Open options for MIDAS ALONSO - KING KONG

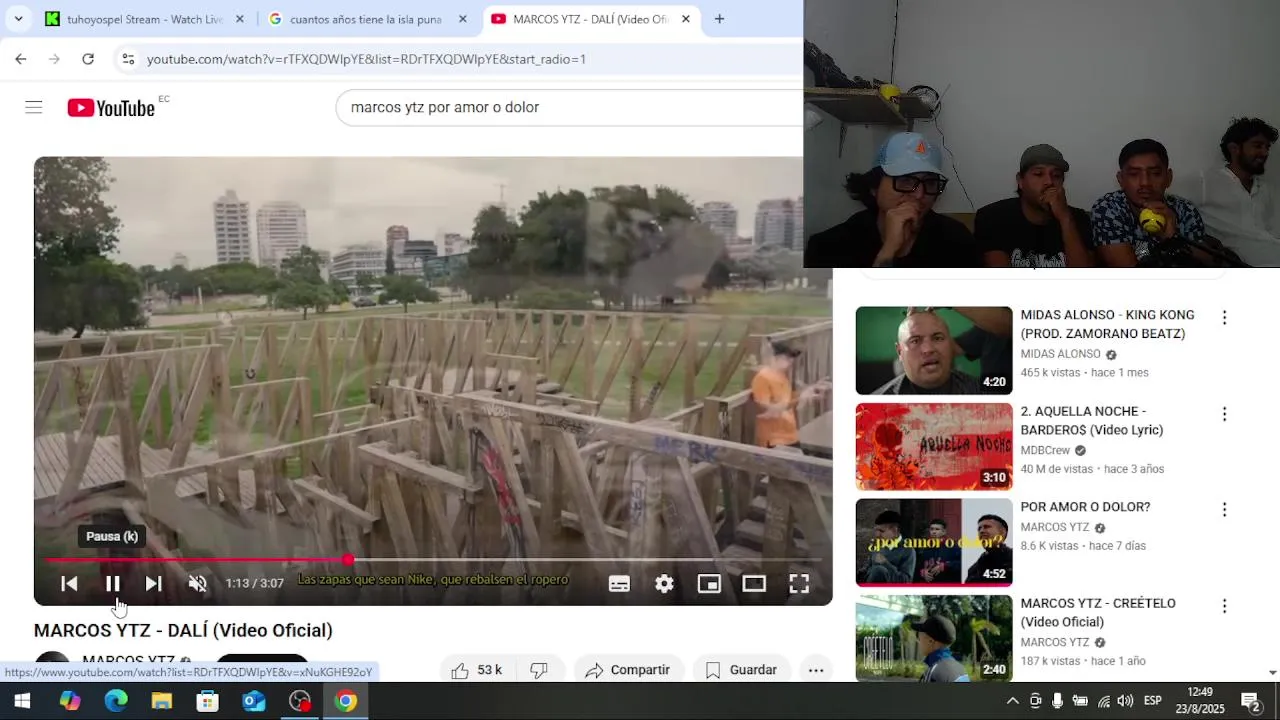point(1224,318)
